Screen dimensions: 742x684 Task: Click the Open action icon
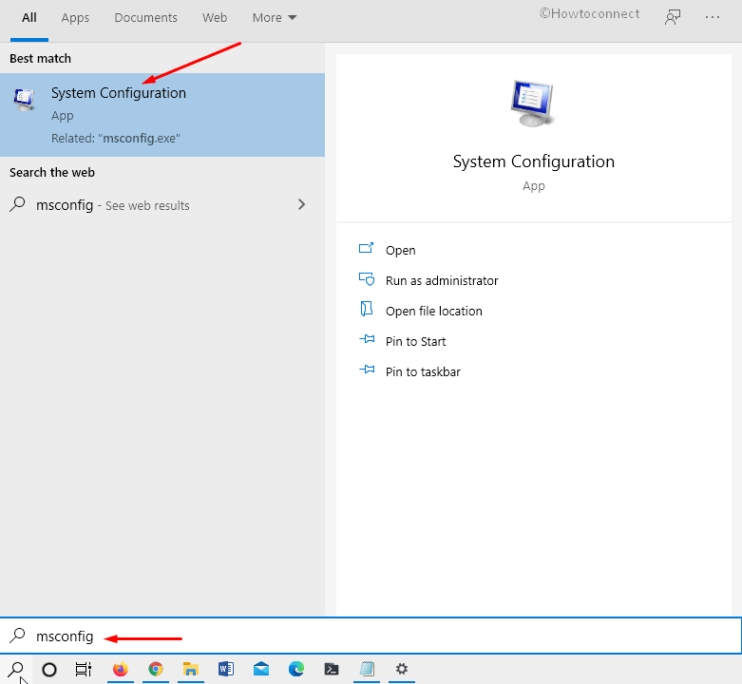(x=366, y=248)
